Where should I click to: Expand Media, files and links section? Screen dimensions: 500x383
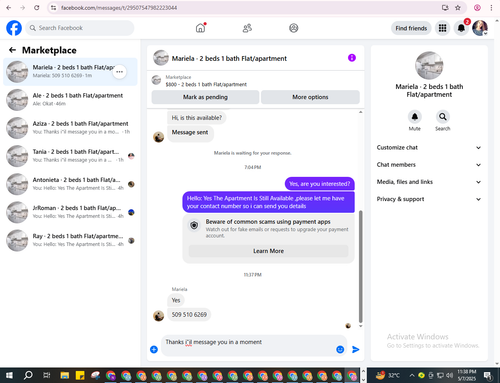(x=429, y=182)
